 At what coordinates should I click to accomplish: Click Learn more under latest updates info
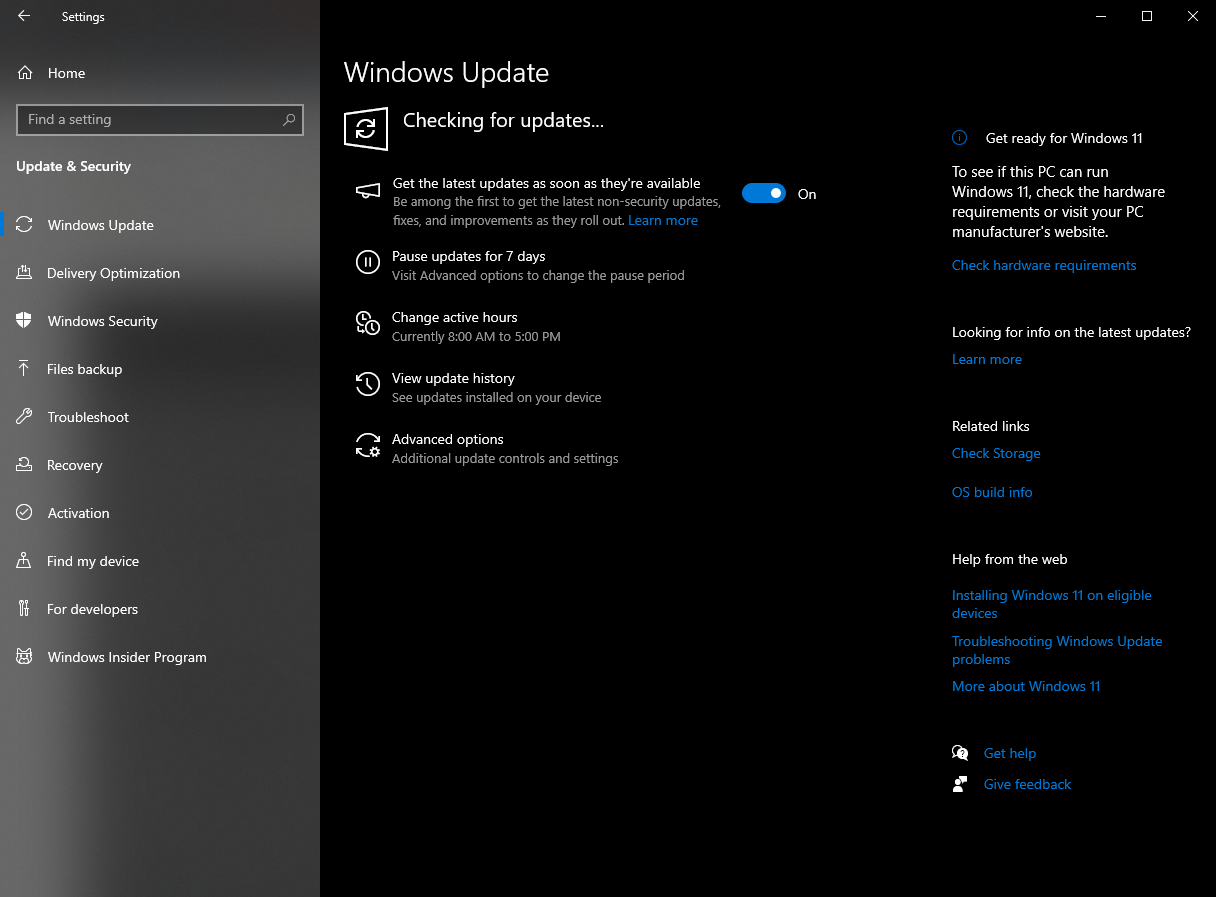pyautogui.click(x=987, y=359)
